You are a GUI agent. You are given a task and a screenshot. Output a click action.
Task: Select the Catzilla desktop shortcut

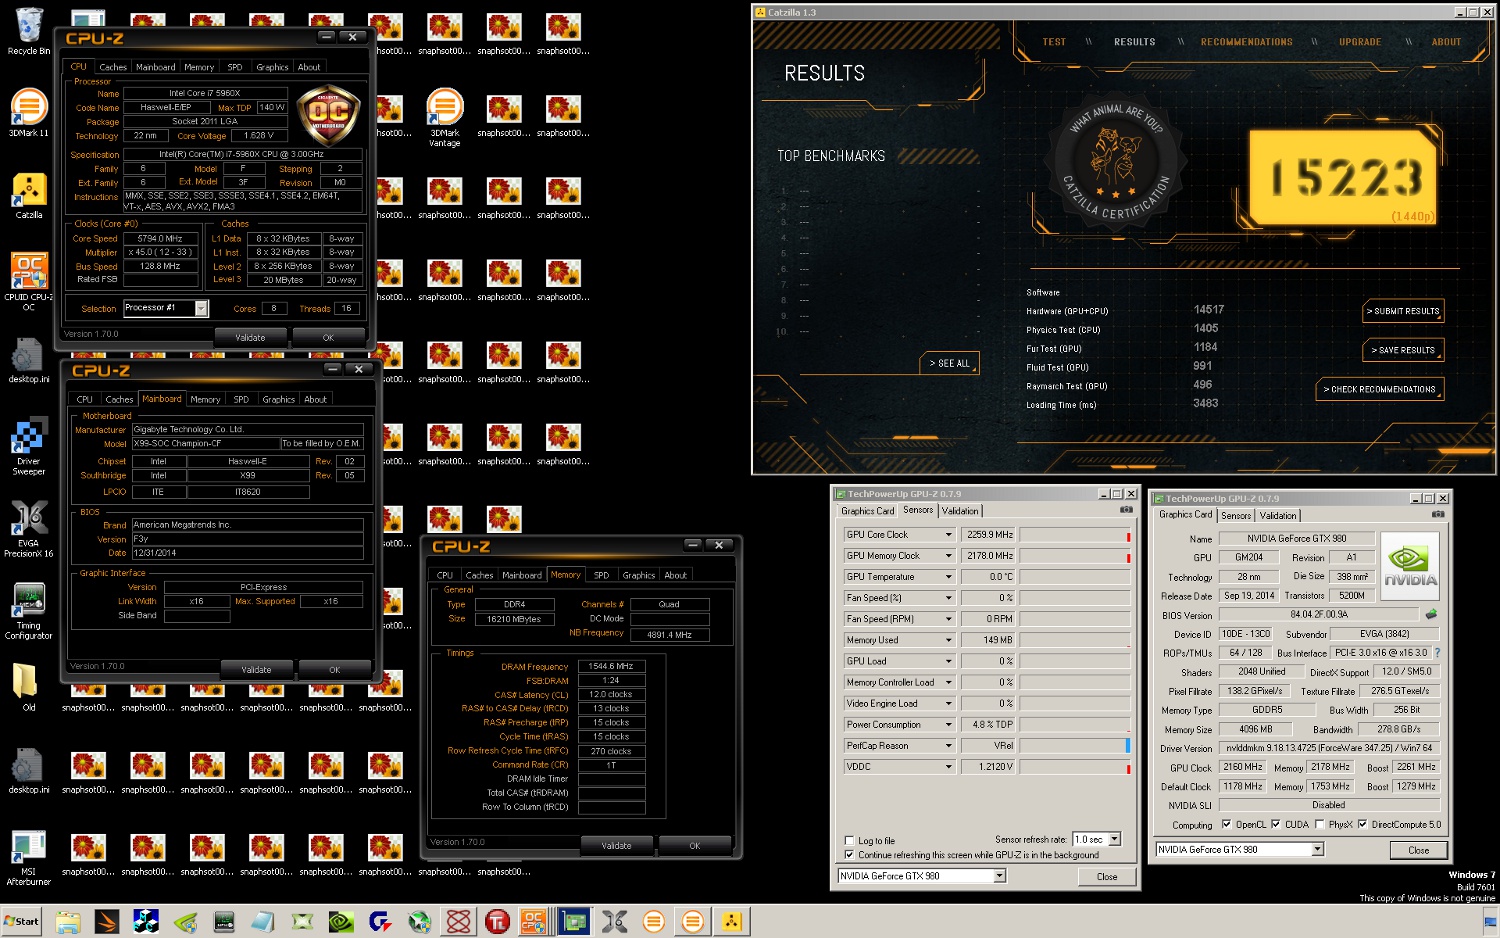coord(29,195)
